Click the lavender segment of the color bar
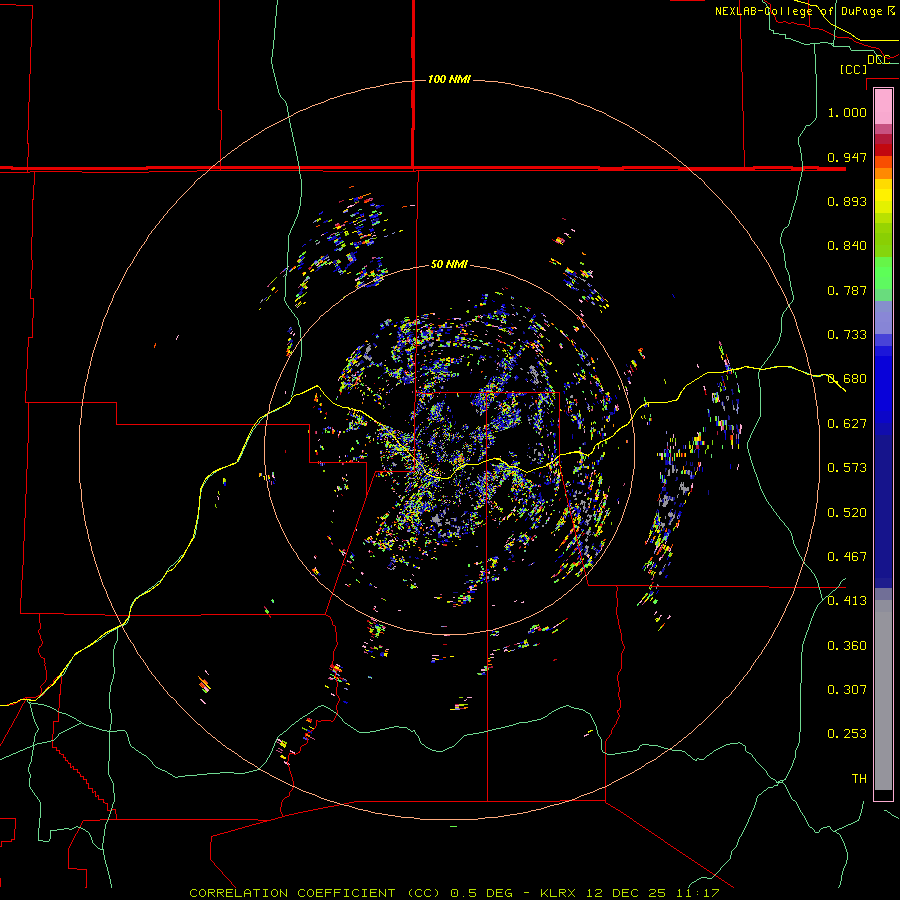 [x=883, y=317]
